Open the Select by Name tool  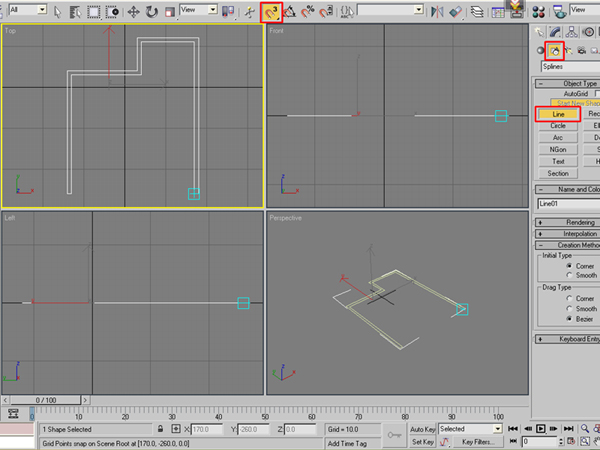click(75, 12)
